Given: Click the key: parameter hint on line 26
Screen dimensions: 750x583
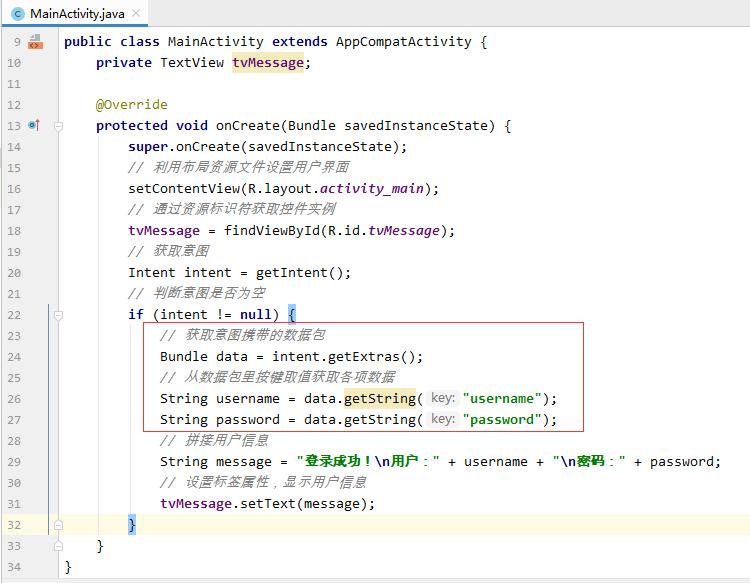Looking at the screenshot, I should click(443, 398).
